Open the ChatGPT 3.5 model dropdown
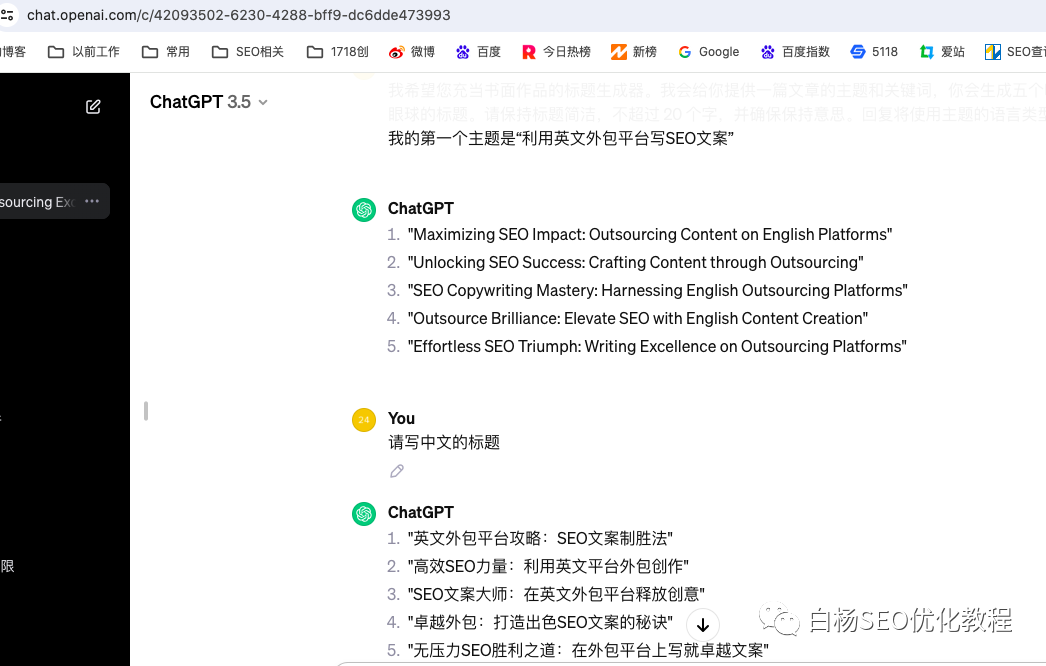1046x666 pixels. coord(208,101)
